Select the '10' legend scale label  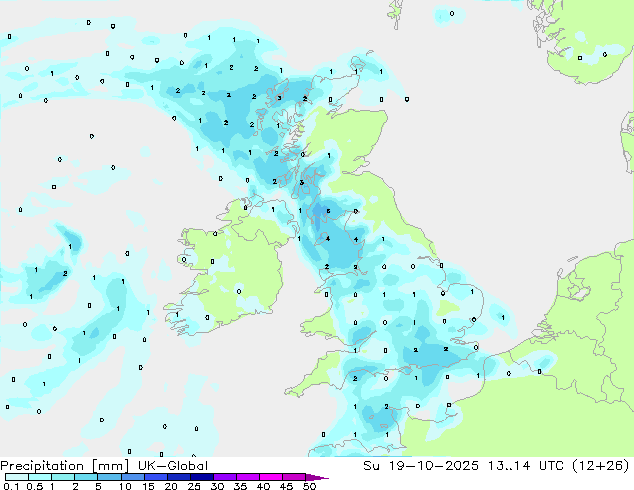125,486
